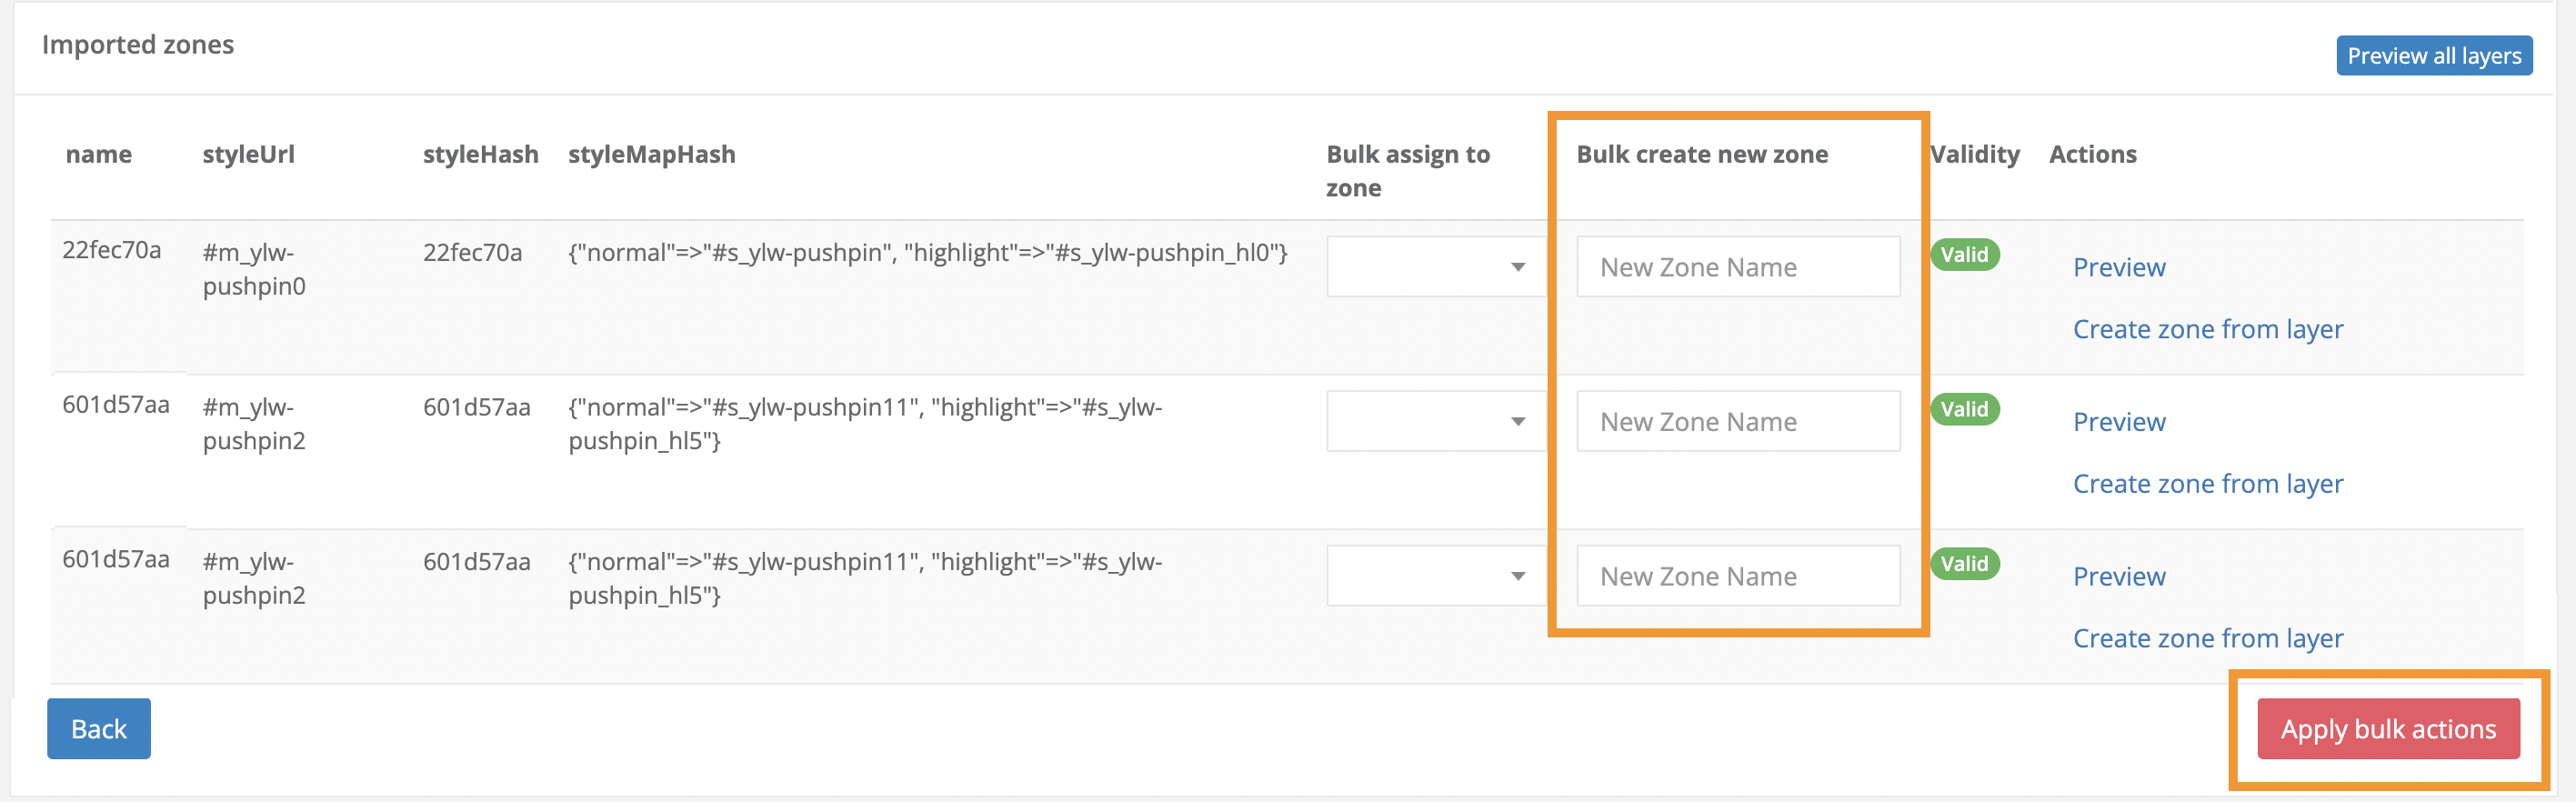This screenshot has width=2576, height=802.
Task: Select the last row's New Zone Name input
Action: 1737,576
